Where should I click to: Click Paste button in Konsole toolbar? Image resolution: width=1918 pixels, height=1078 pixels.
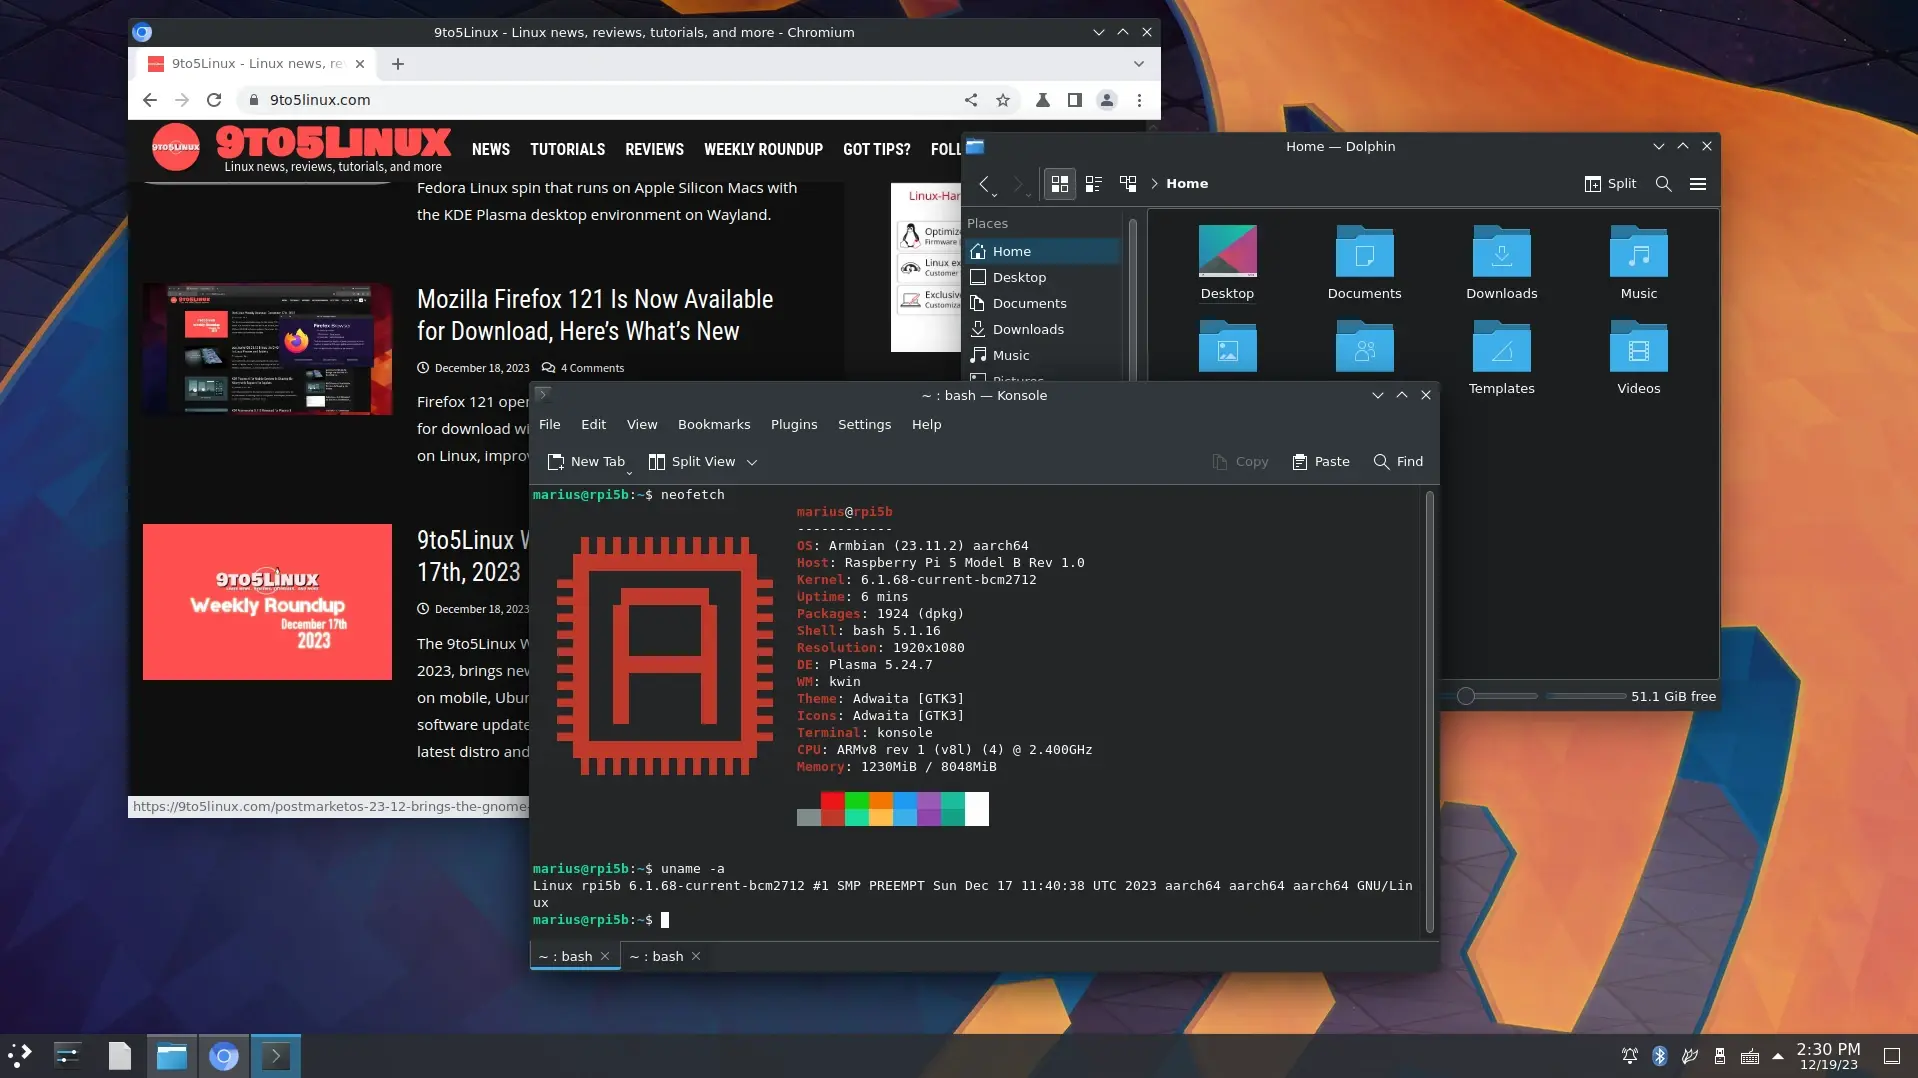pyautogui.click(x=1321, y=462)
